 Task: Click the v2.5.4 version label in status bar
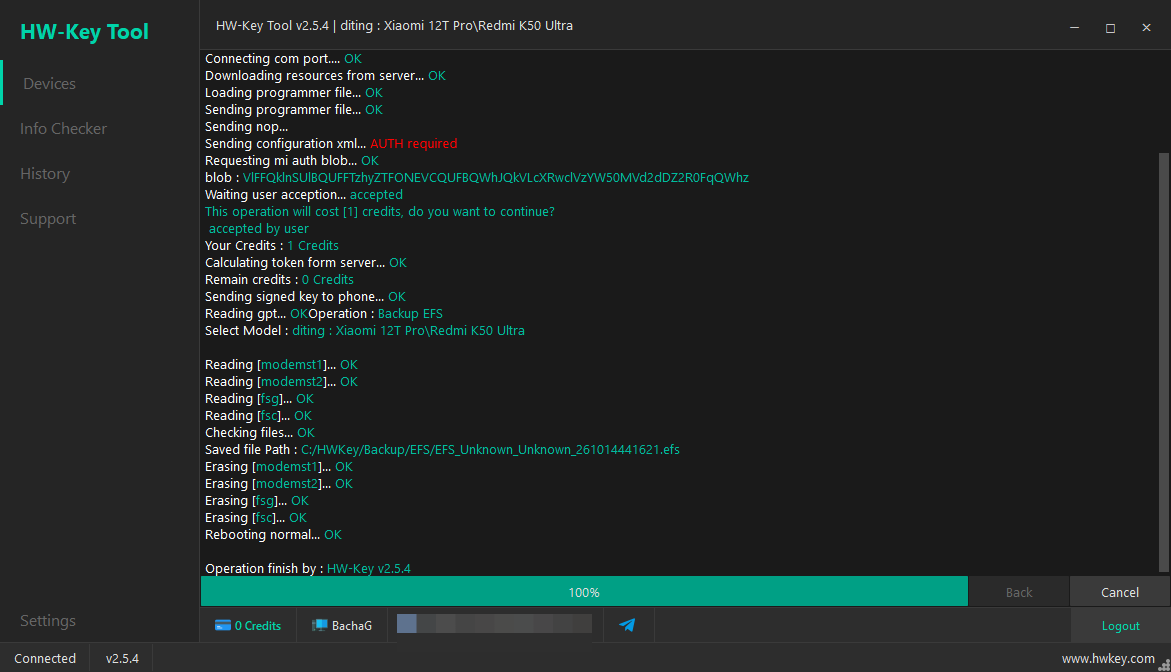tap(122, 659)
